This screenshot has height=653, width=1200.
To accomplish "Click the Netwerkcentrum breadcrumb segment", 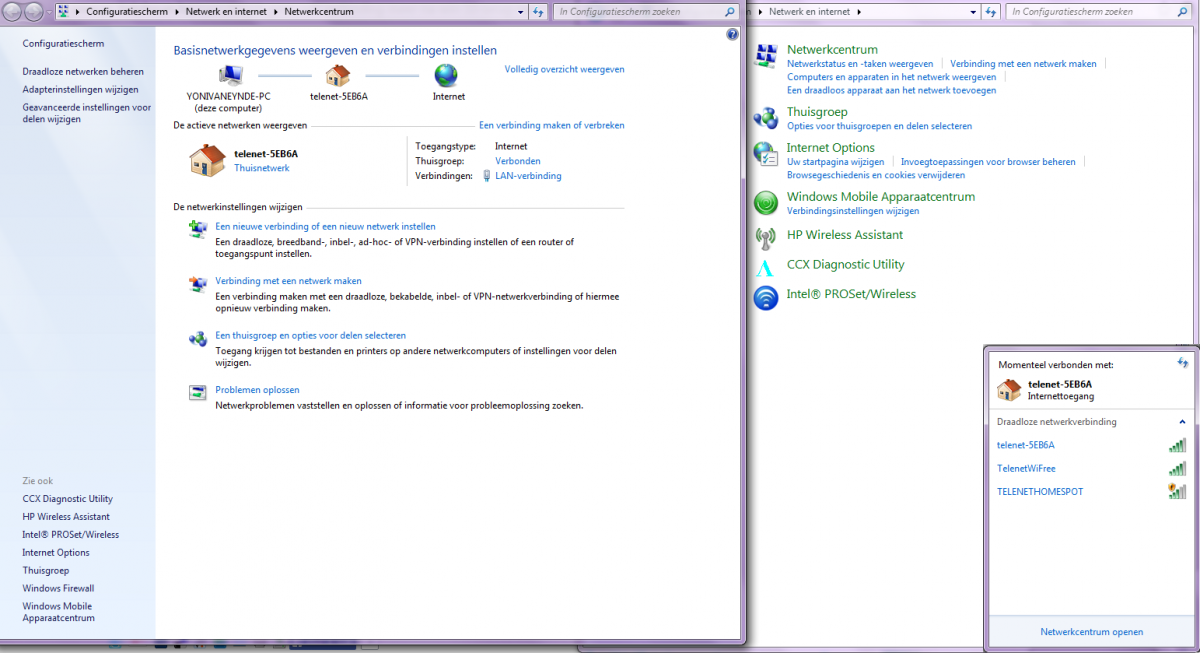I will [319, 12].
